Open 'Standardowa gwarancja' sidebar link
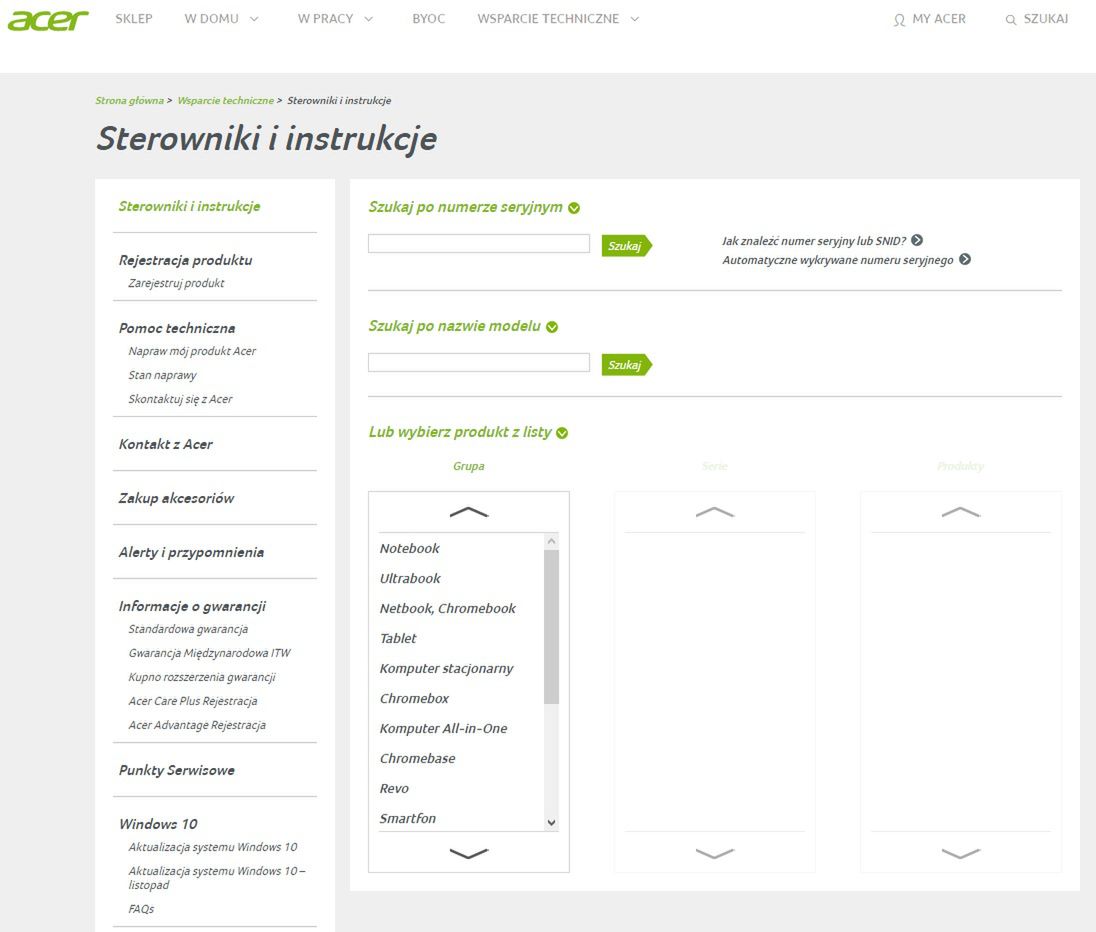Screen dimensions: 1096x932 pyautogui.click(x=188, y=629)
